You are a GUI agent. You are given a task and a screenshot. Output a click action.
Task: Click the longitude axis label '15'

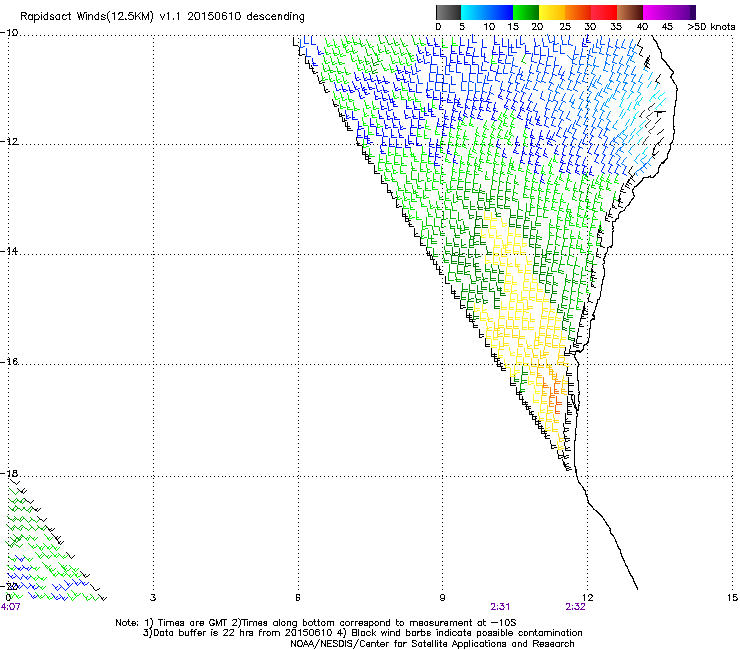click(x=732, y=598)
